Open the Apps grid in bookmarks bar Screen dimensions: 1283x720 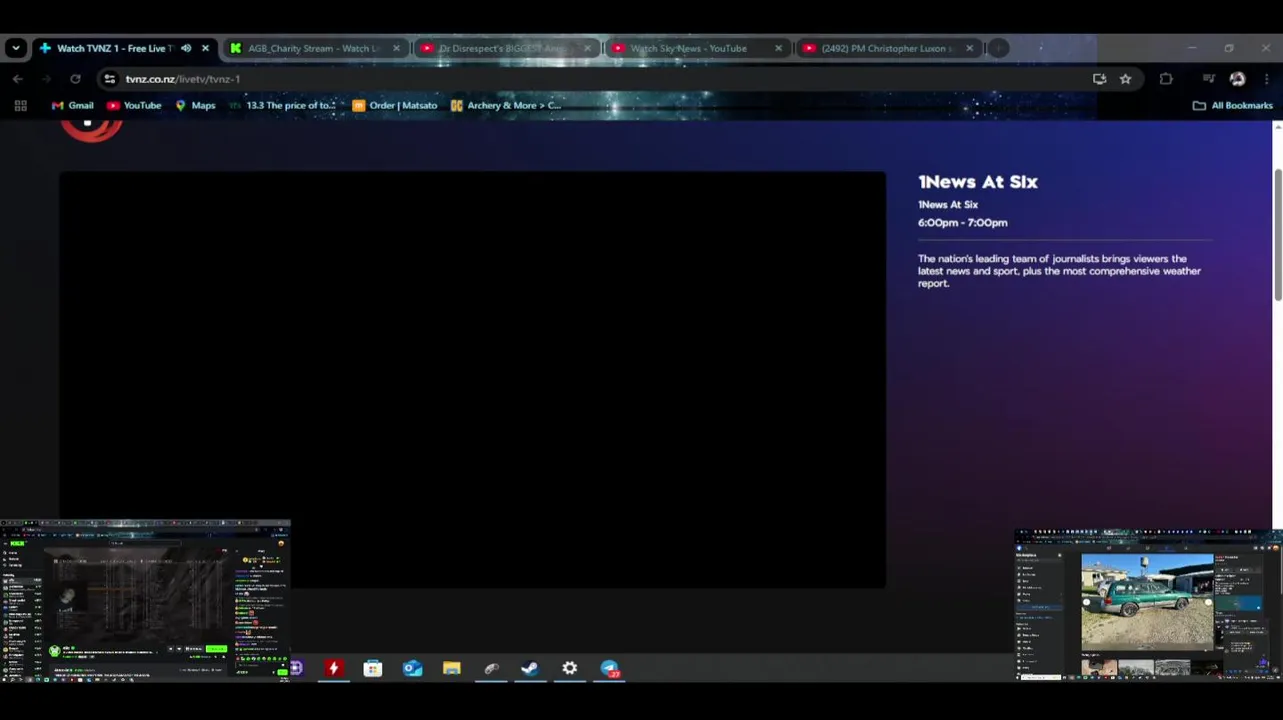point(20,105)
